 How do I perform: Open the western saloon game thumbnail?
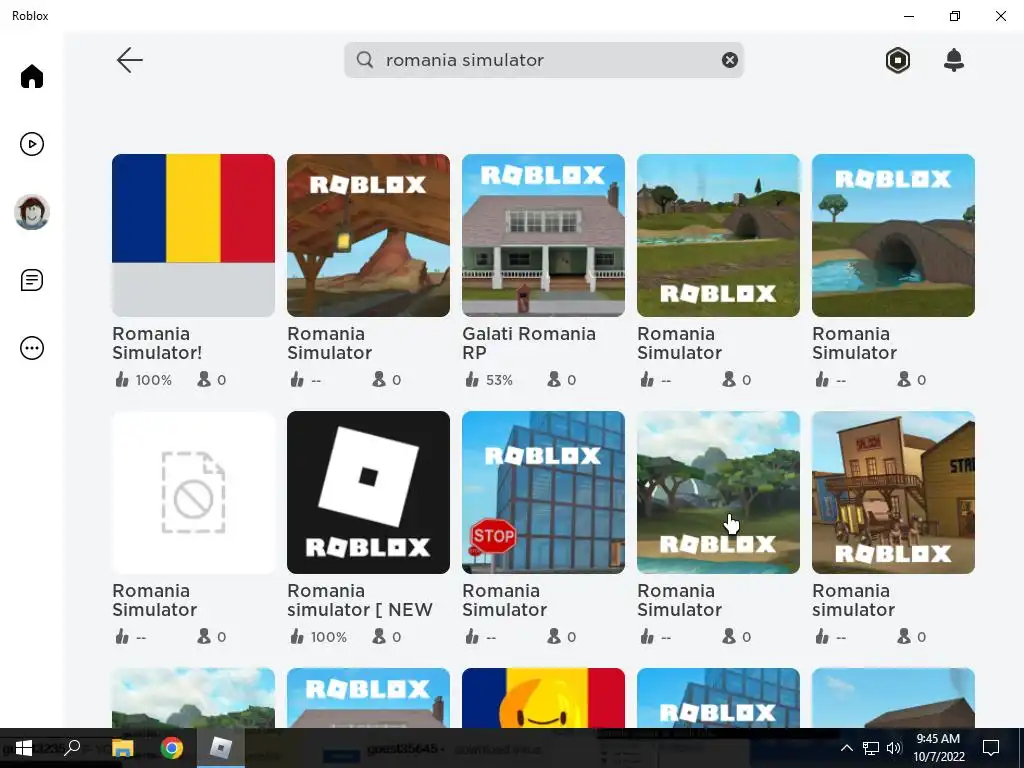coord(893,492)
